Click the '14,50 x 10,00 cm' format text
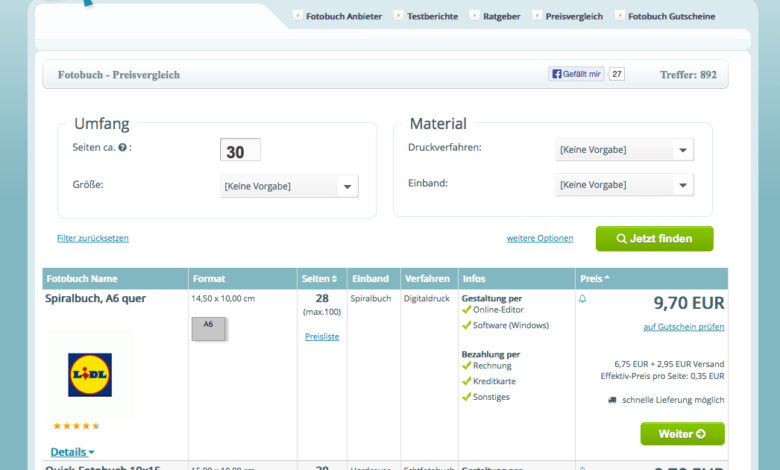This screenshot has width=780, height=470. click(223, 298)
